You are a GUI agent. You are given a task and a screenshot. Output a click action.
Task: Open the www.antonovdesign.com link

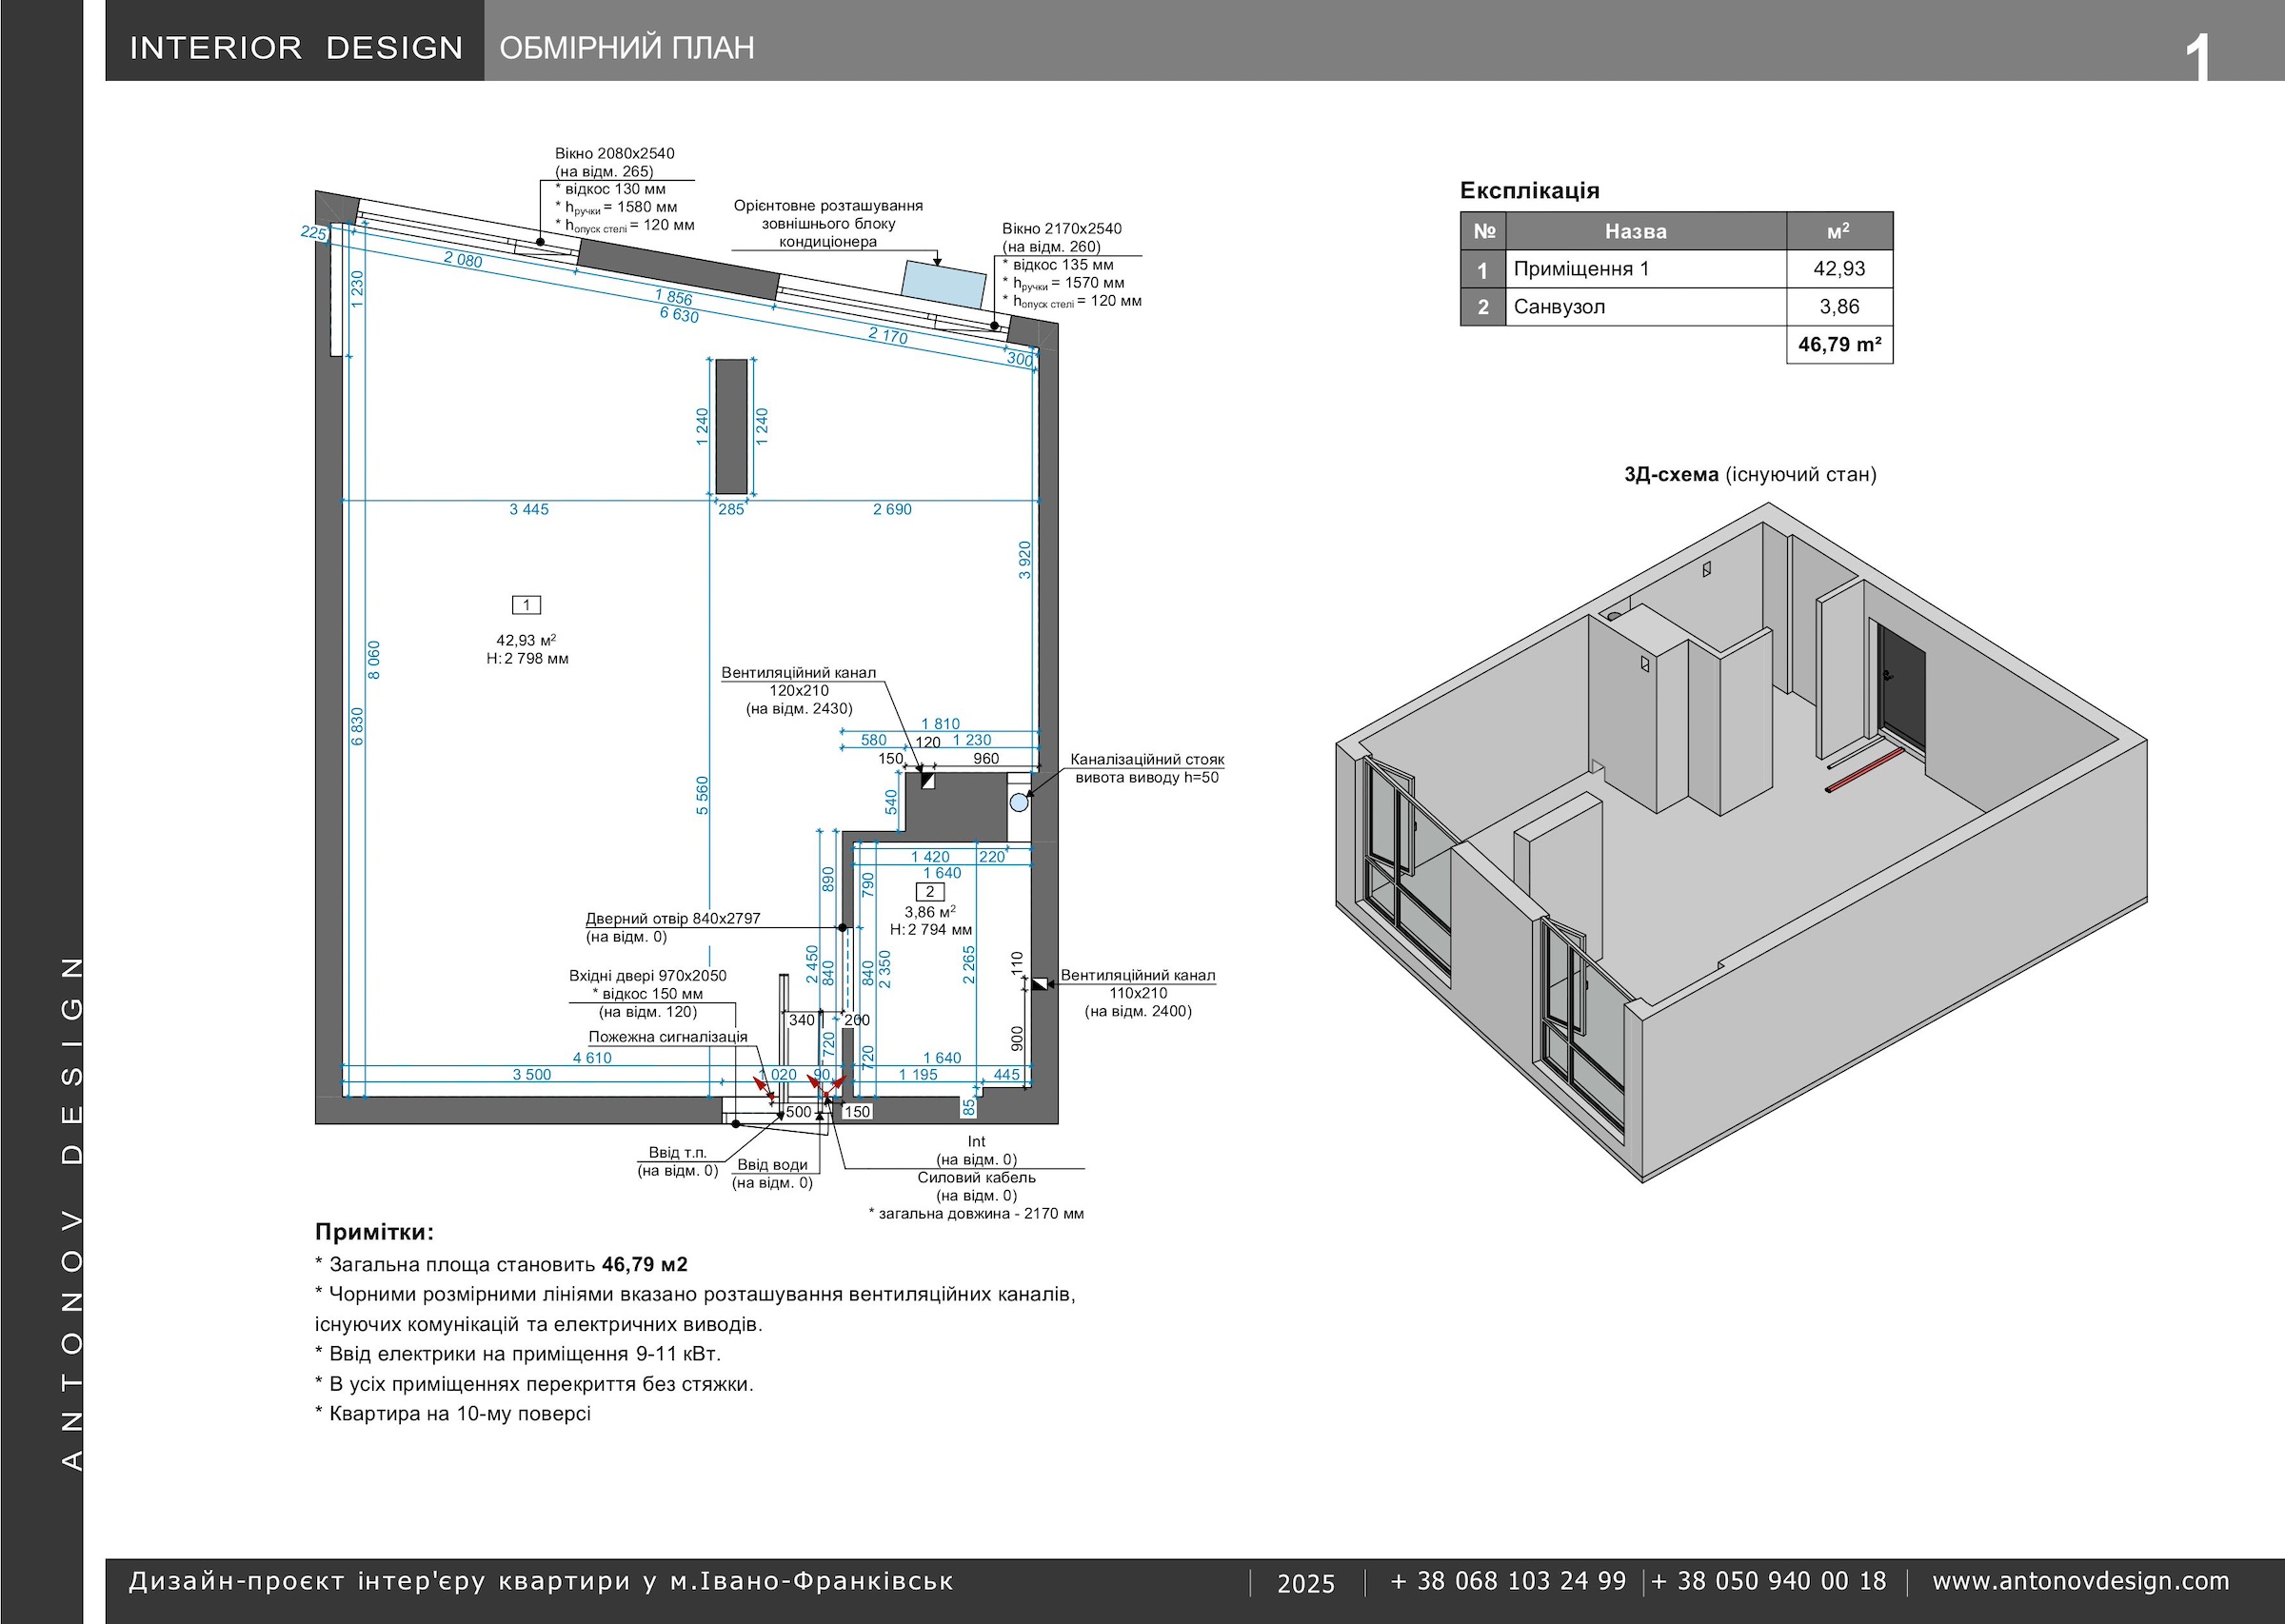click(x=2080, y=1581)
